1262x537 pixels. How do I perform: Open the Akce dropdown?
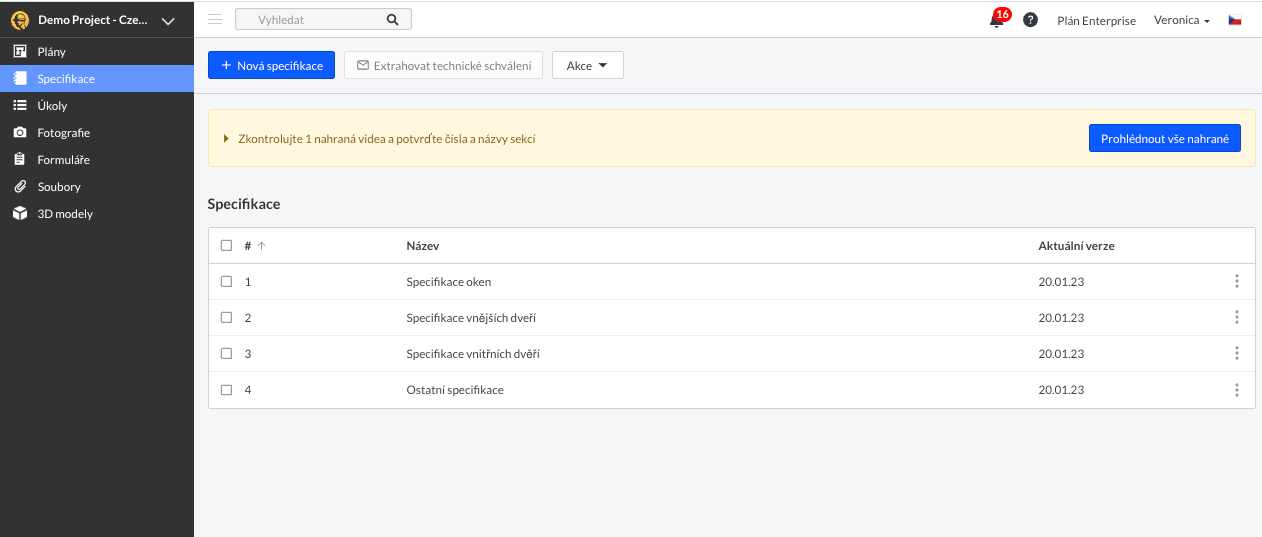(x=587, y=66)
